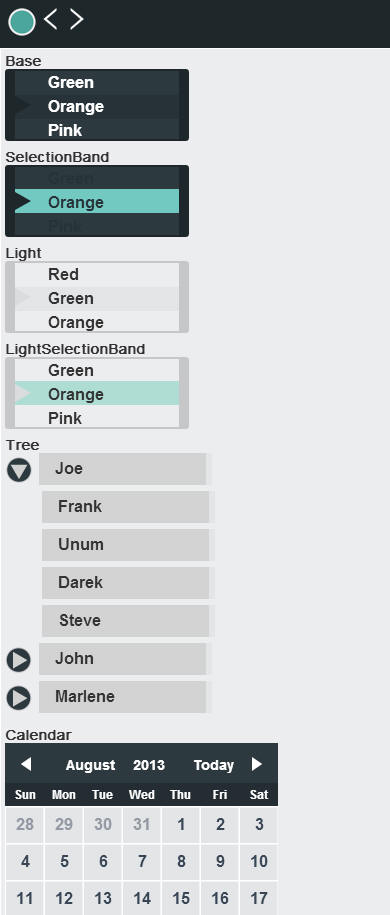Viewport: 390px width, 915px height.
Task: Select Green in the Base picker
Action: point(97,82)
